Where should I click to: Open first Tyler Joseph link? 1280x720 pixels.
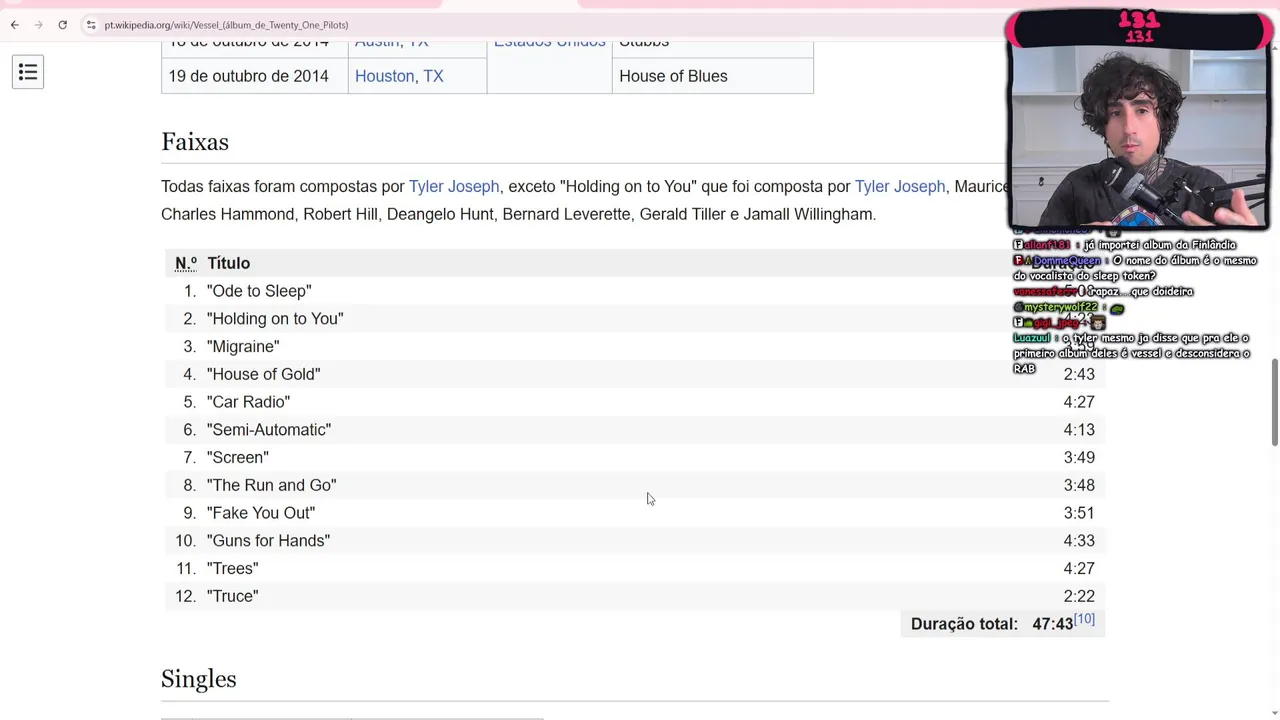tap(454, 186)
